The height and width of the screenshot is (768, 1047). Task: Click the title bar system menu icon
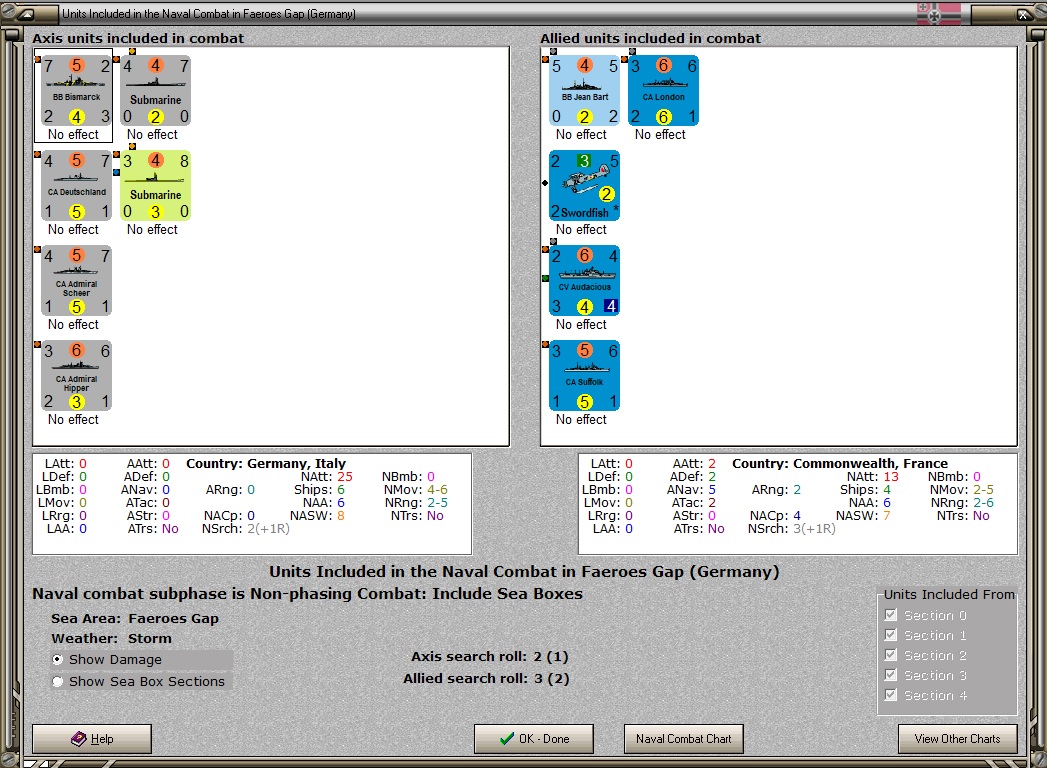(25, 13)
